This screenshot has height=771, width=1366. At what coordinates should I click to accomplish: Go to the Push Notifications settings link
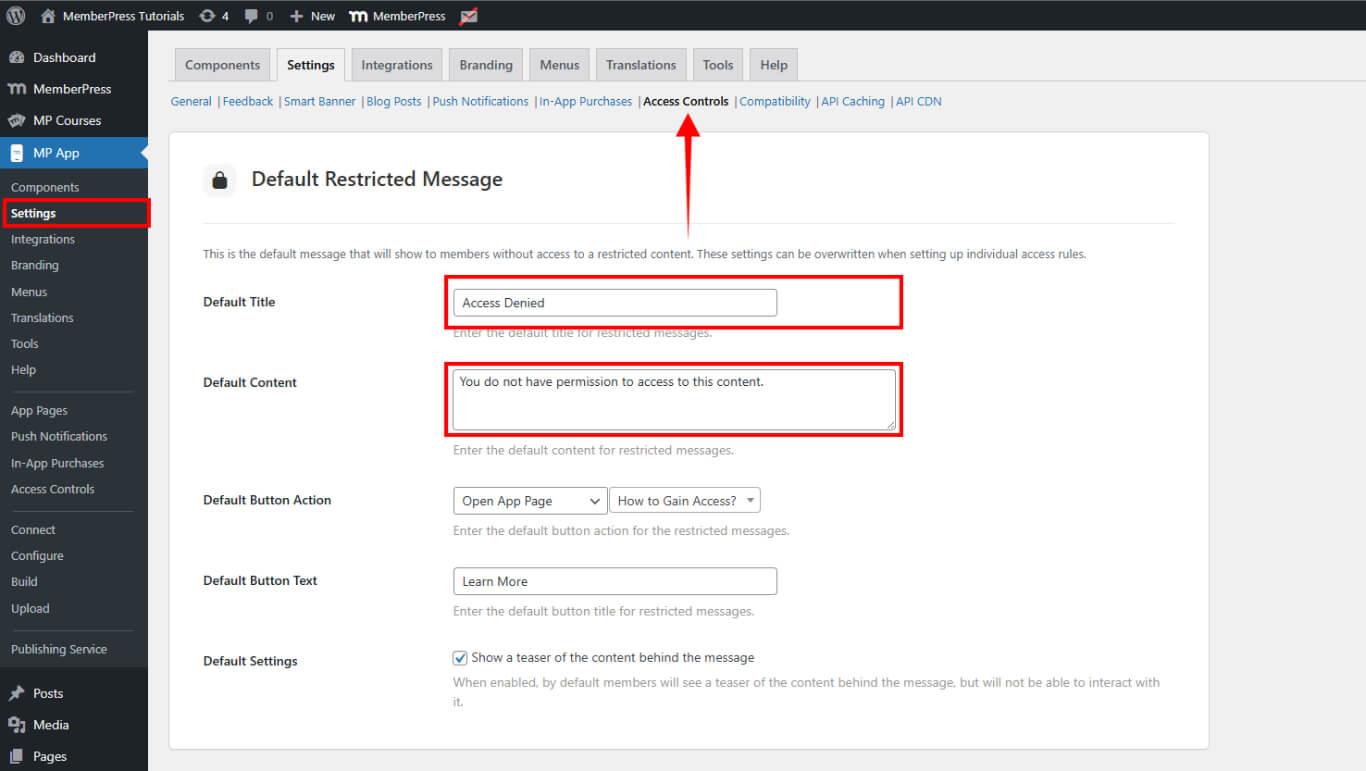point(480,102)
